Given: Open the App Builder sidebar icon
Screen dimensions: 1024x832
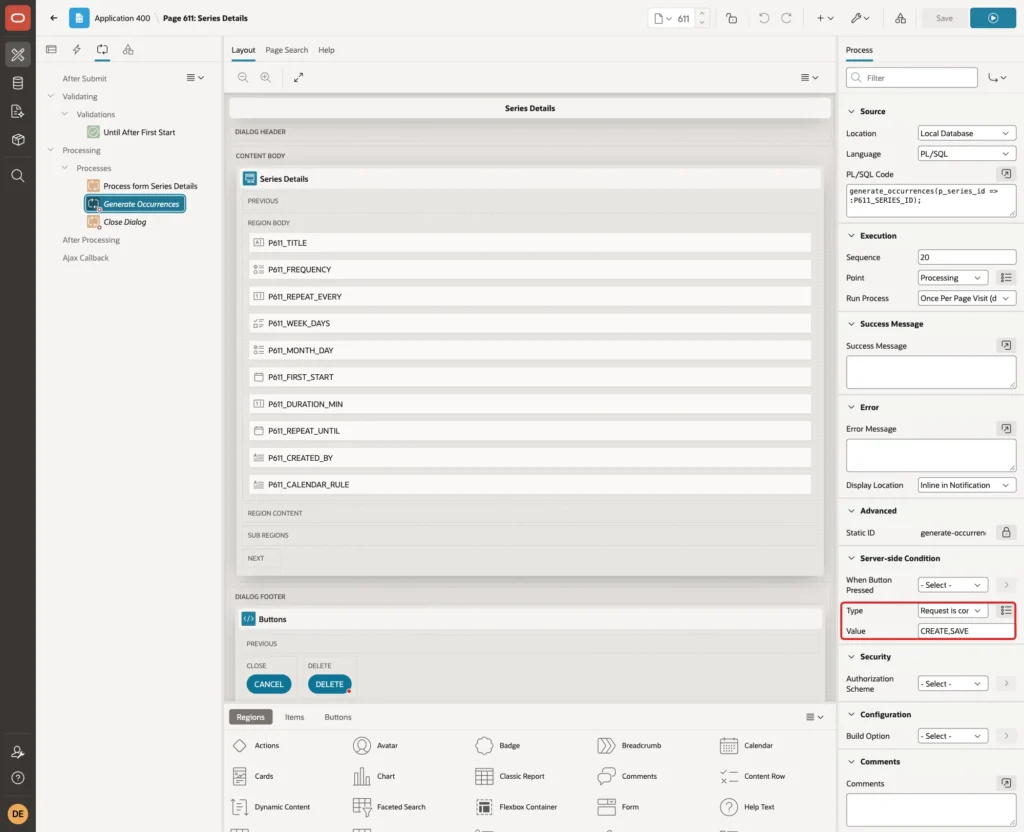Looking at the screenshot, I should tap(18, 55).
